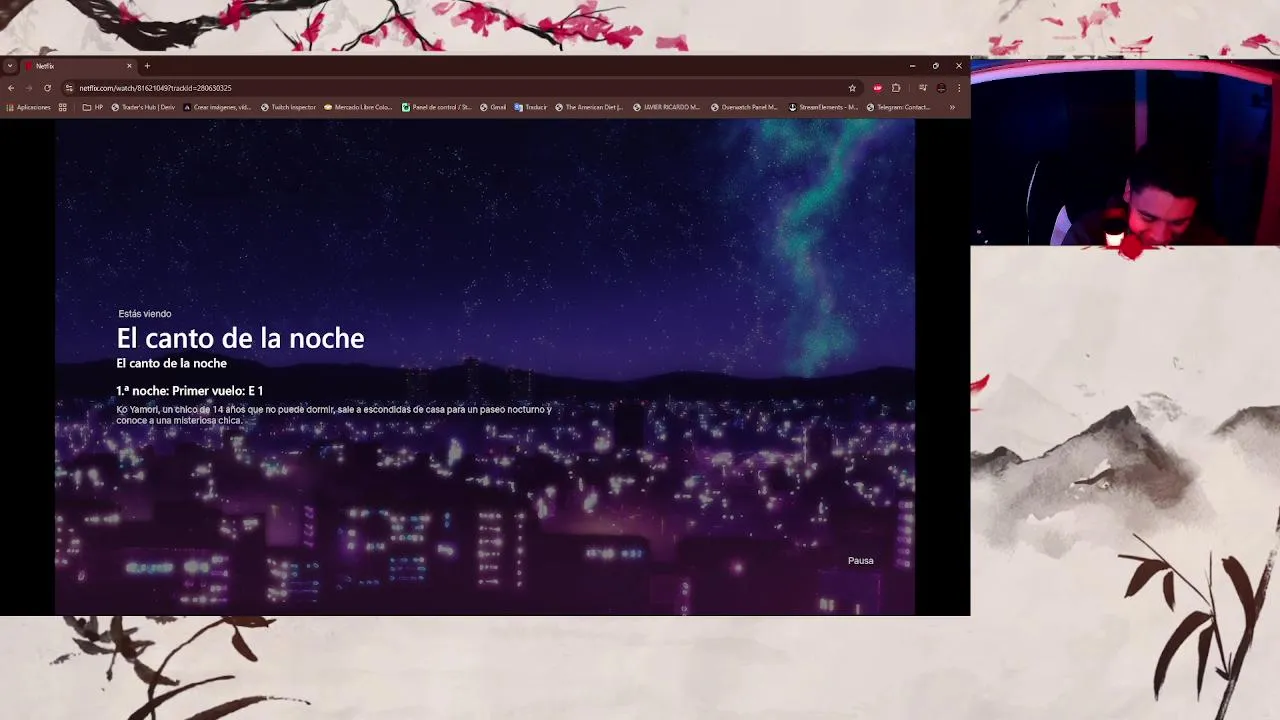Image resolution: width=1280 pixels, height=720 pixels.
Task: Go back to the previous page
Action: 11,88
